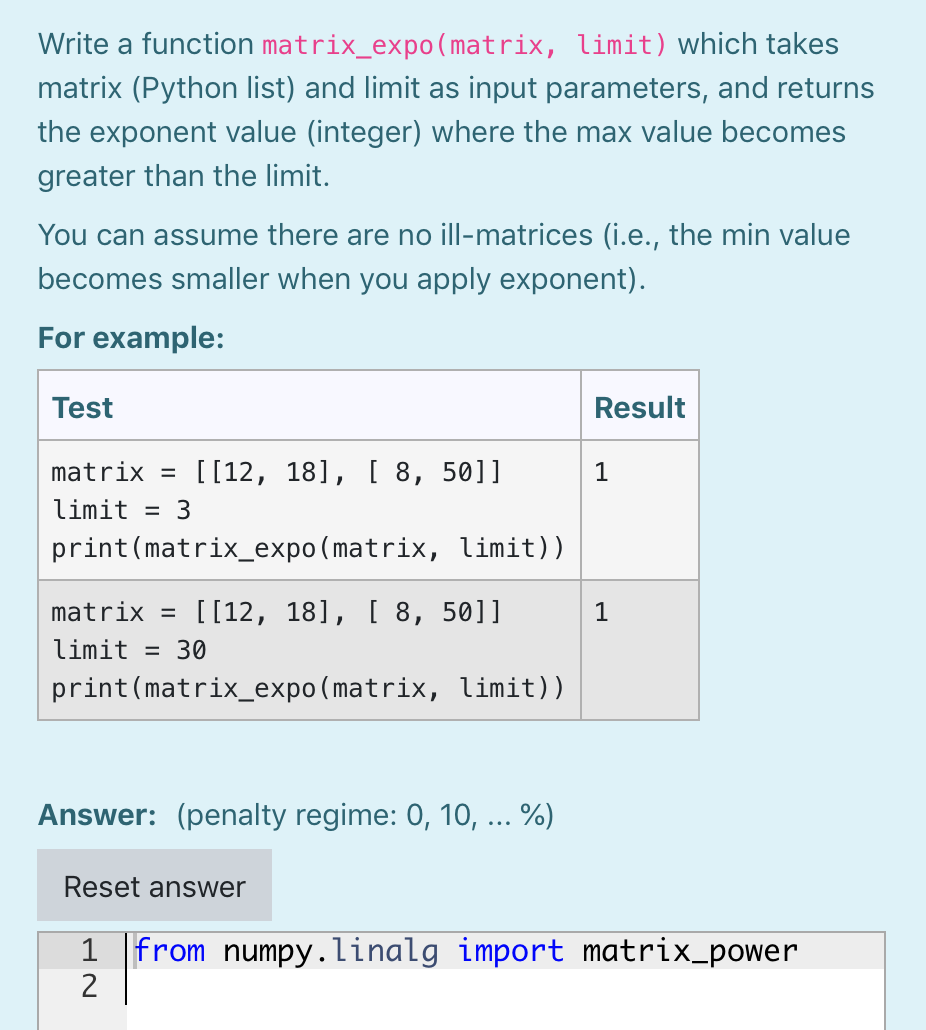Click the first test case code cell
The width and height of the screenshot is (926, 1030).
308,510
